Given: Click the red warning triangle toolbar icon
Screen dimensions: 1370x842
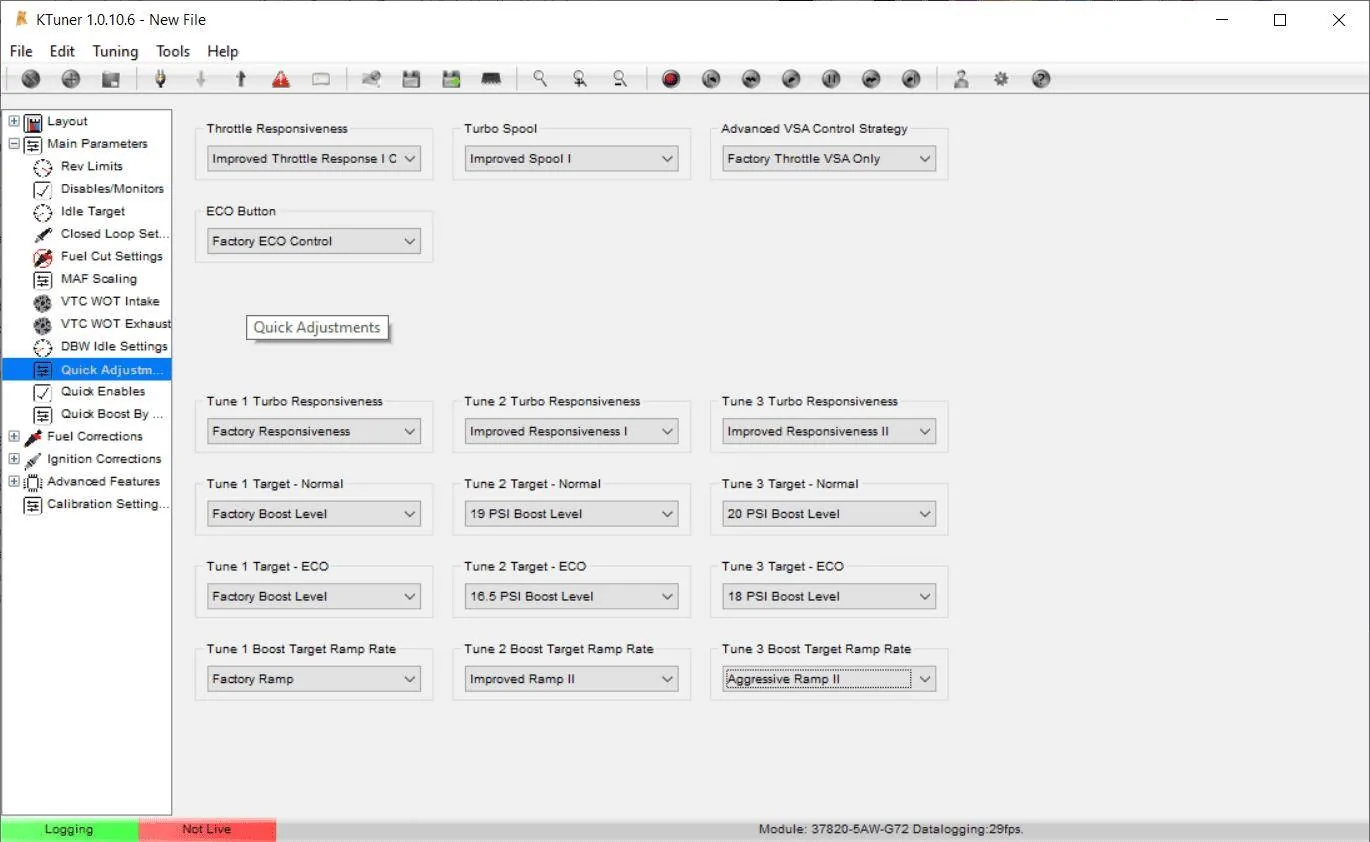Looking at the screenshot, I should click(281, 79).
